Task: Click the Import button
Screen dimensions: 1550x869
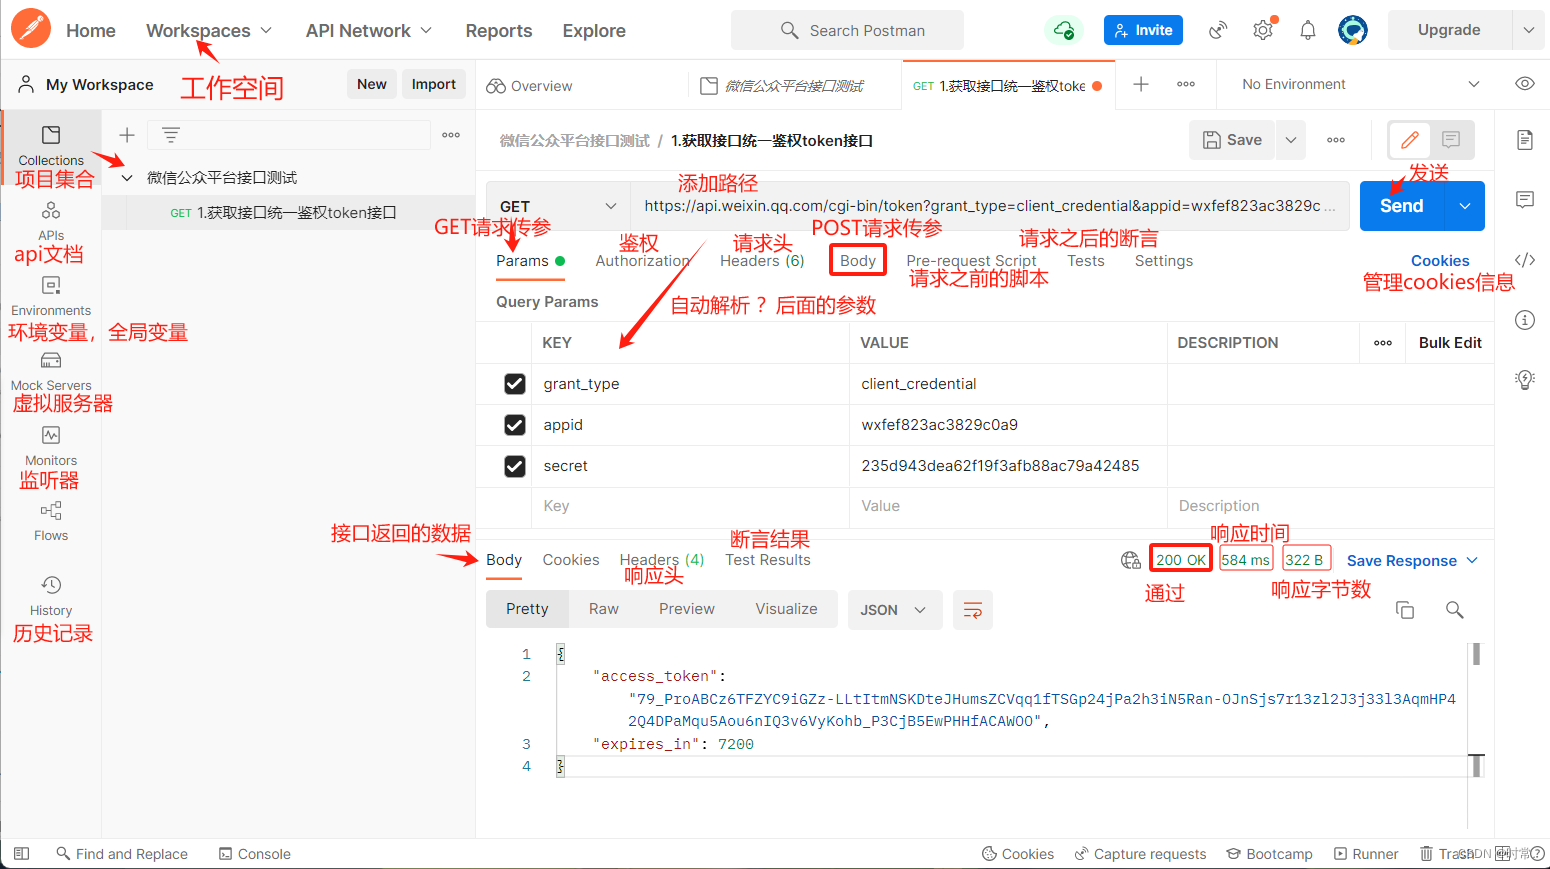Action: [433, 84]
